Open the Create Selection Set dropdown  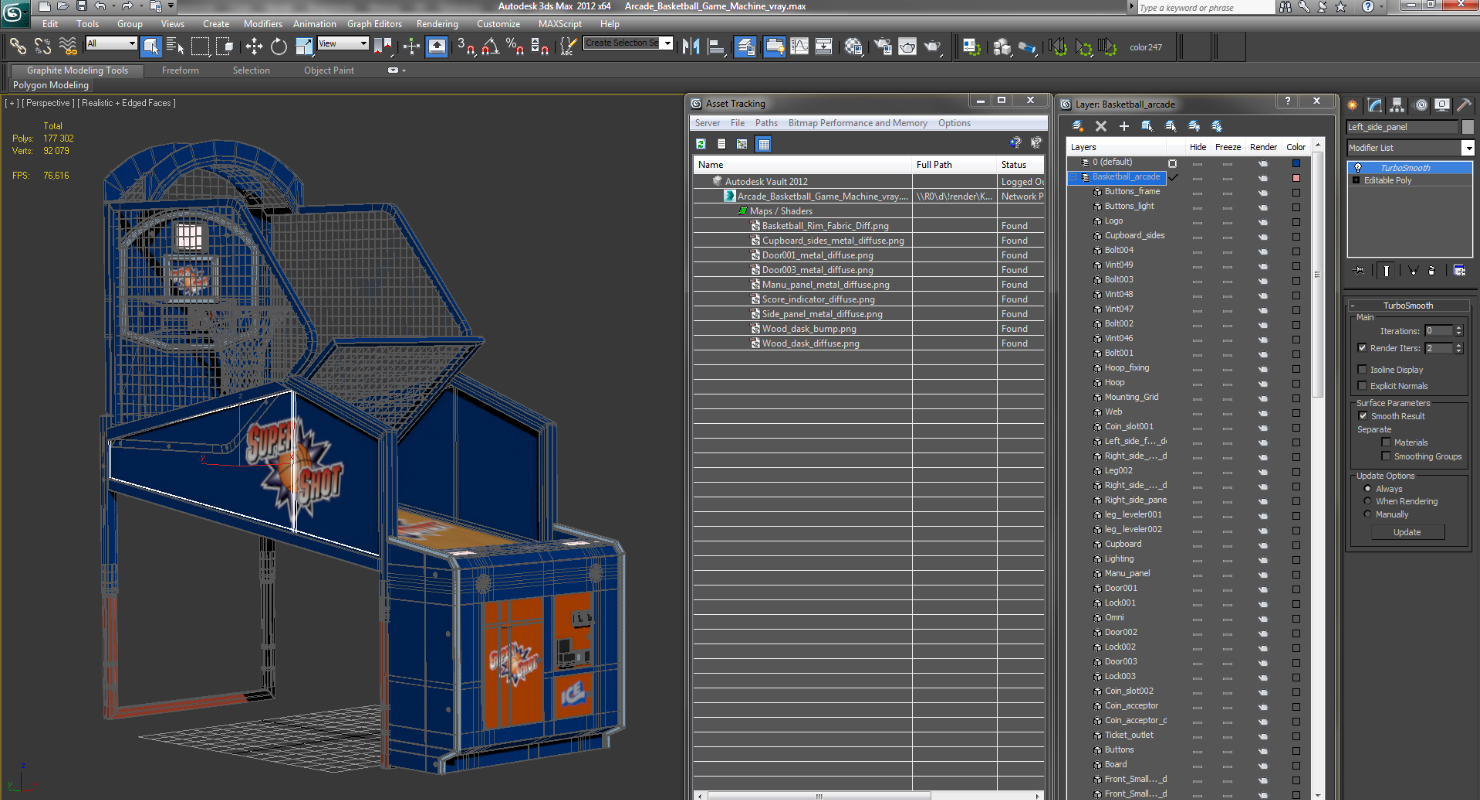click(x=667, y=44)
